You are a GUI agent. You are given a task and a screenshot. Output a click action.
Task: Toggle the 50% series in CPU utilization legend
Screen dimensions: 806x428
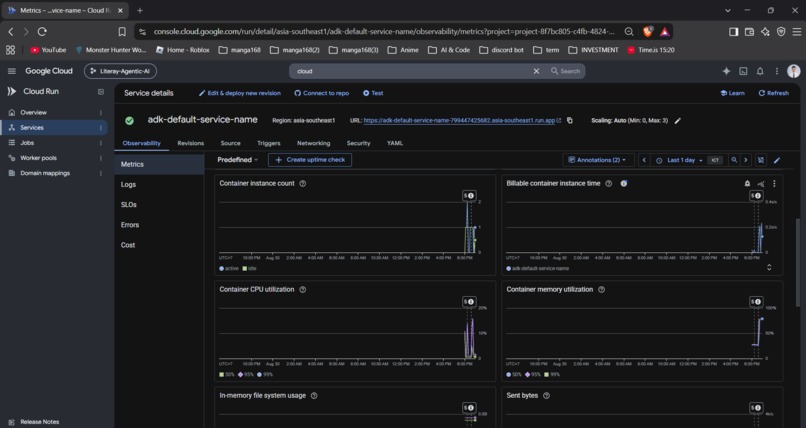coord(227,375)
